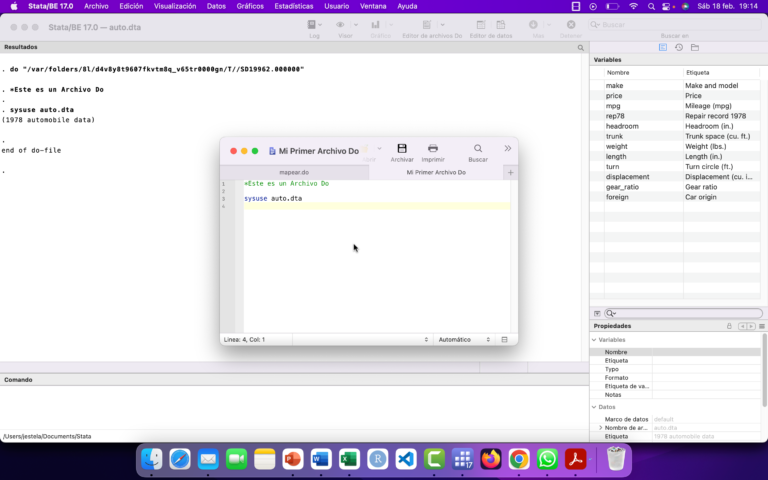Show the Variables panel view icon

pos(663,48)
